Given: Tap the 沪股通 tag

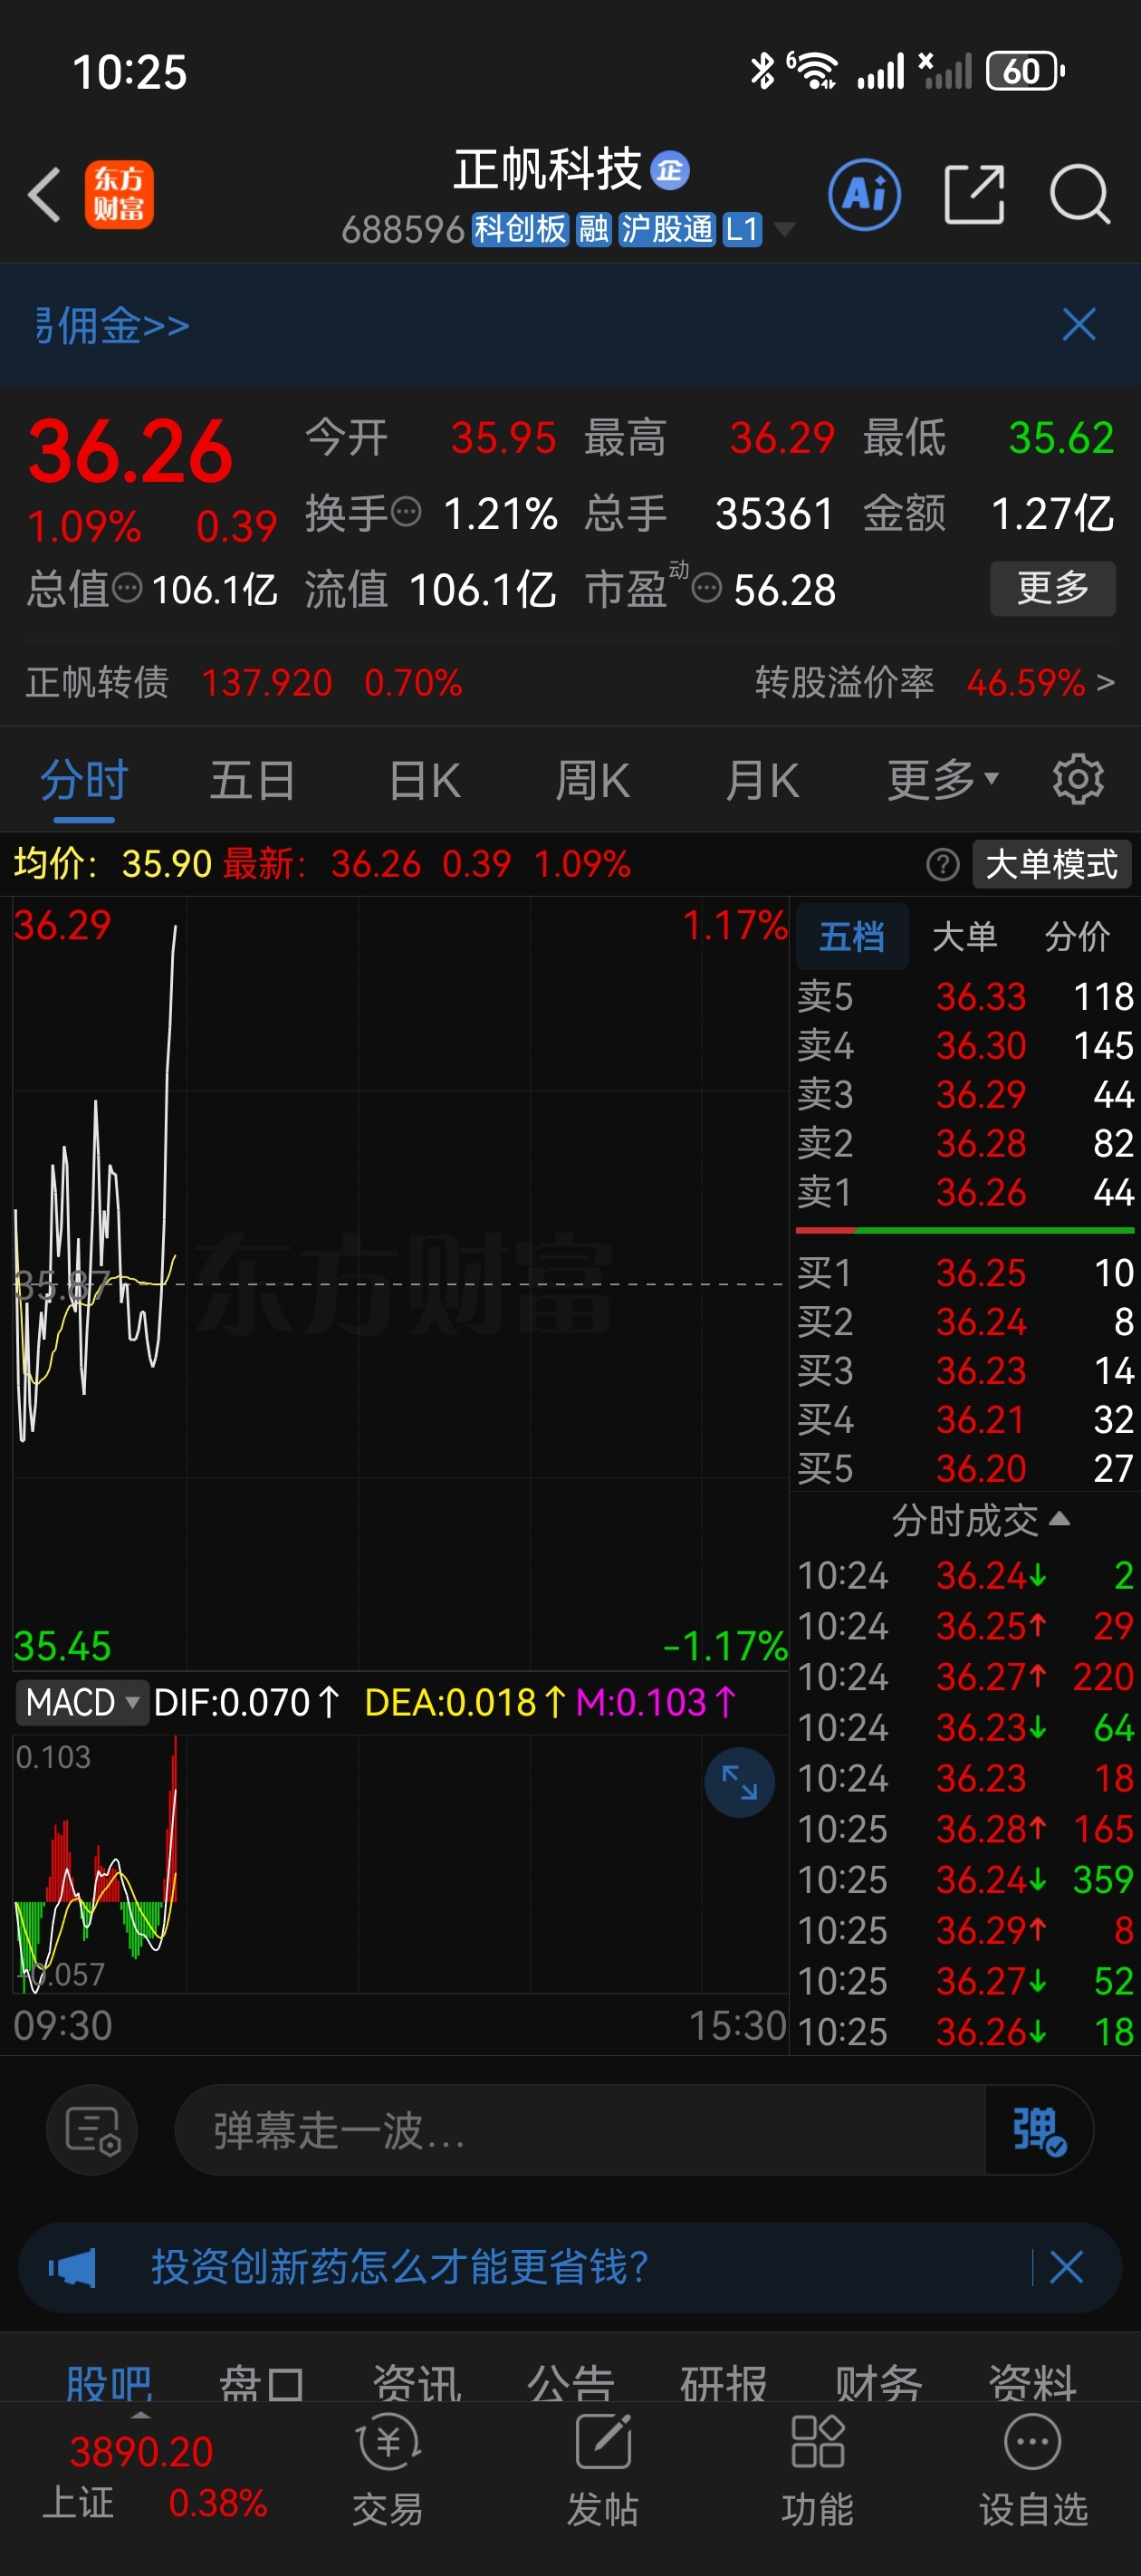Looking at the screenshot, I should pos(667,230).
